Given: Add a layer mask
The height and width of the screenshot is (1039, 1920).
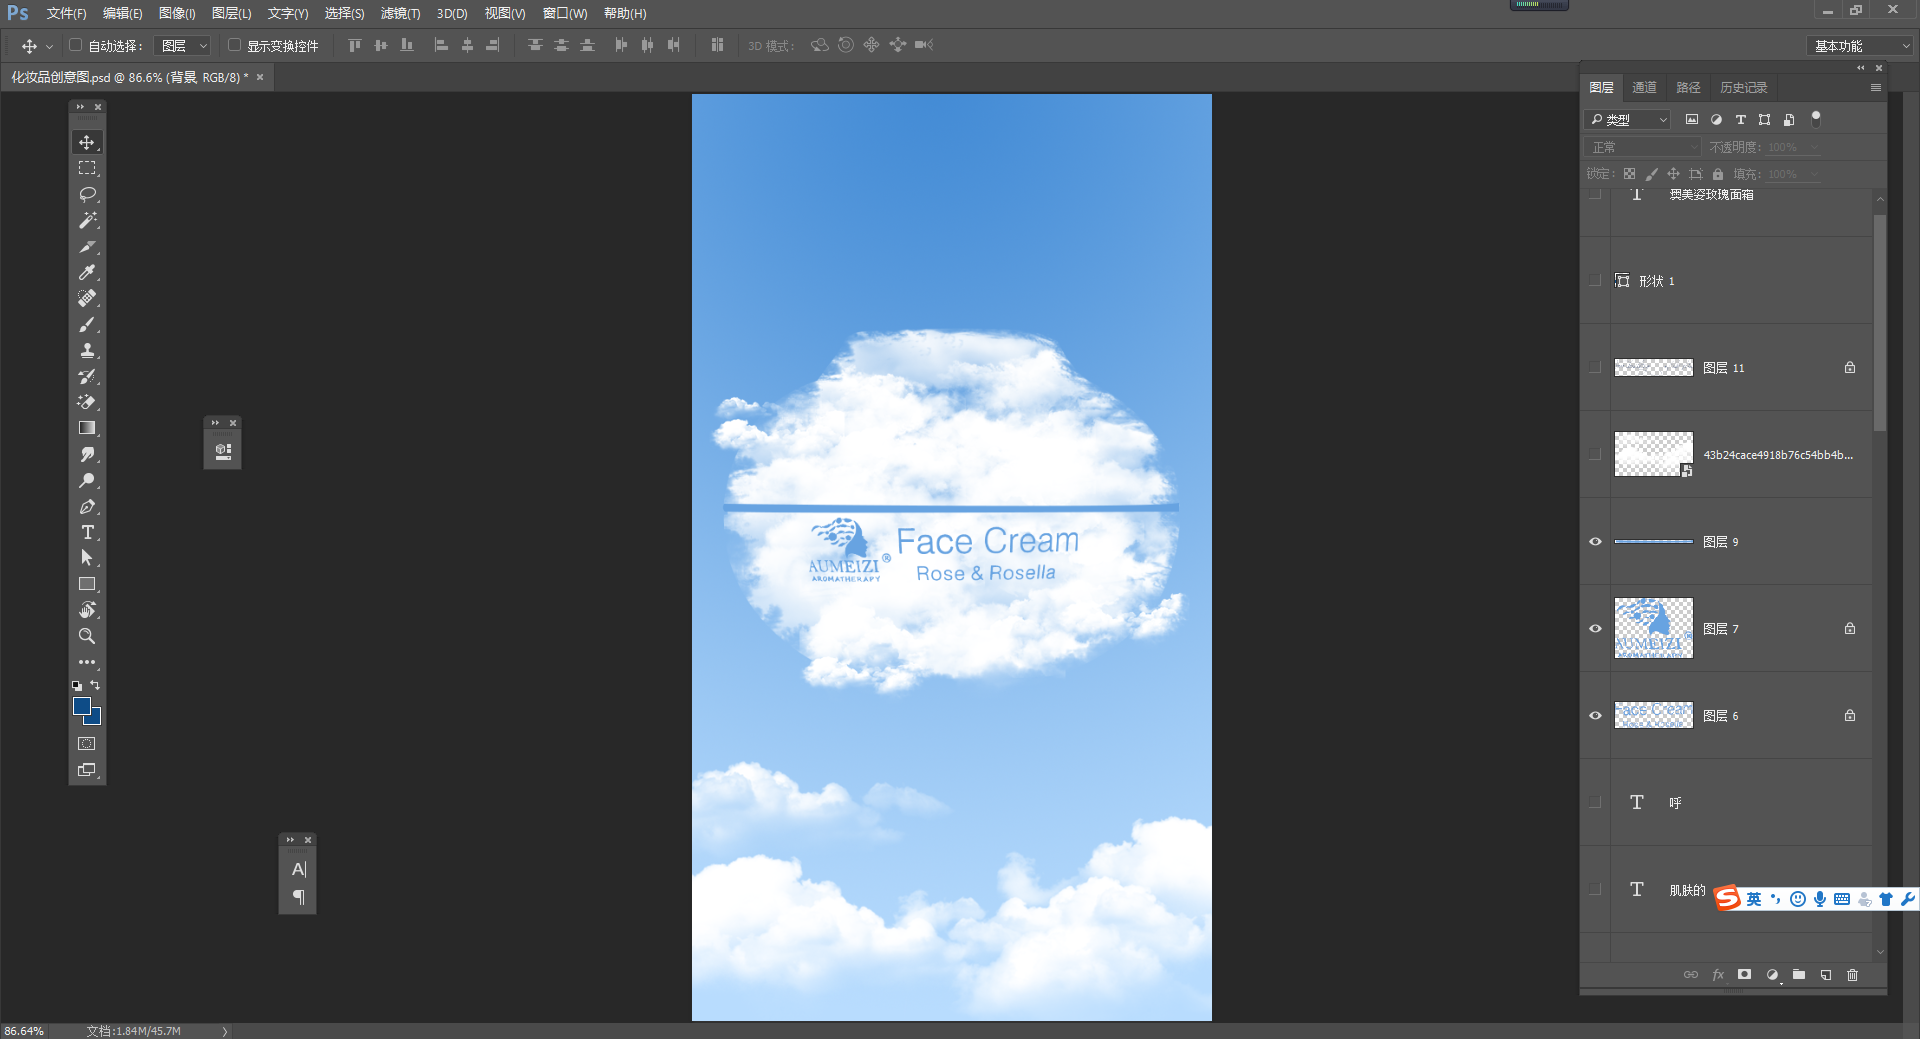Looking at the screenshot, I should [x=1745, y=975].
